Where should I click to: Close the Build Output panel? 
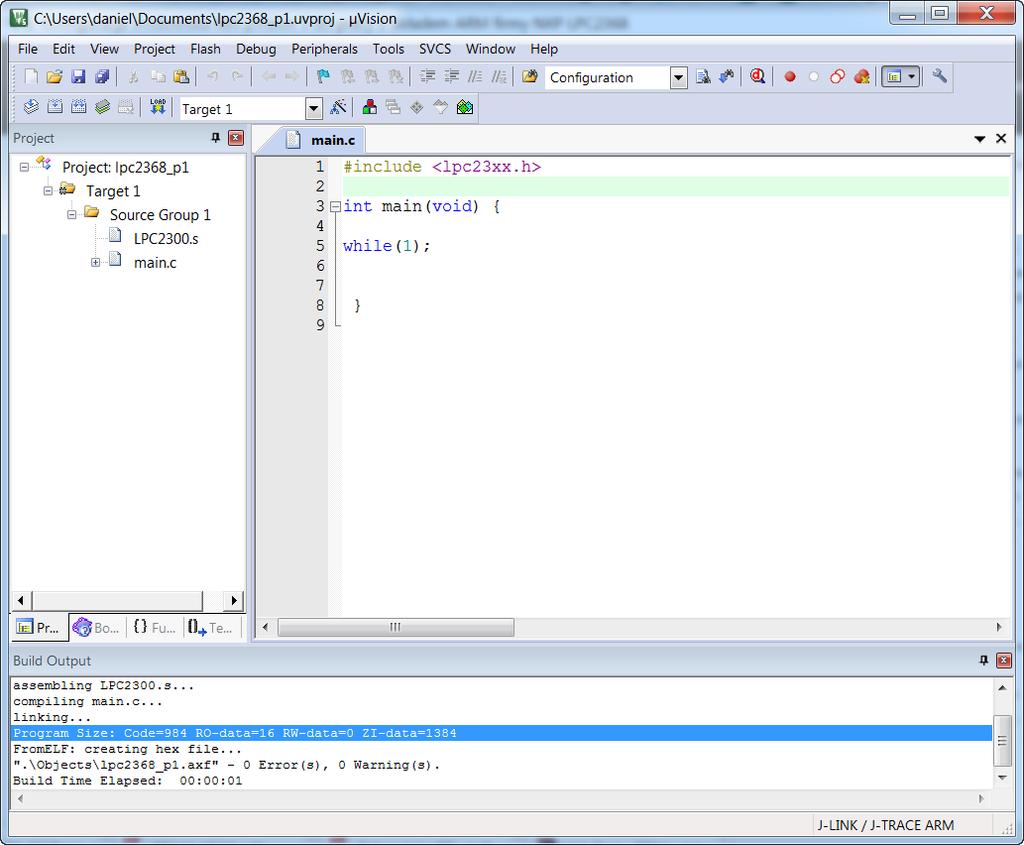tap(1004, 660)
